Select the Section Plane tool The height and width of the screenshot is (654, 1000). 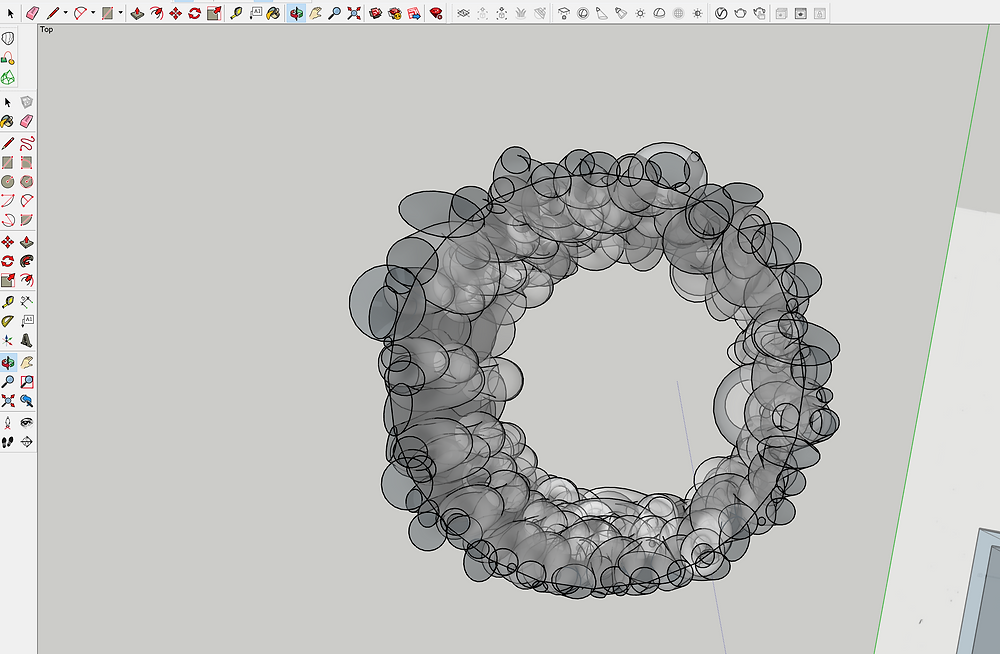(x=26, y=442)
